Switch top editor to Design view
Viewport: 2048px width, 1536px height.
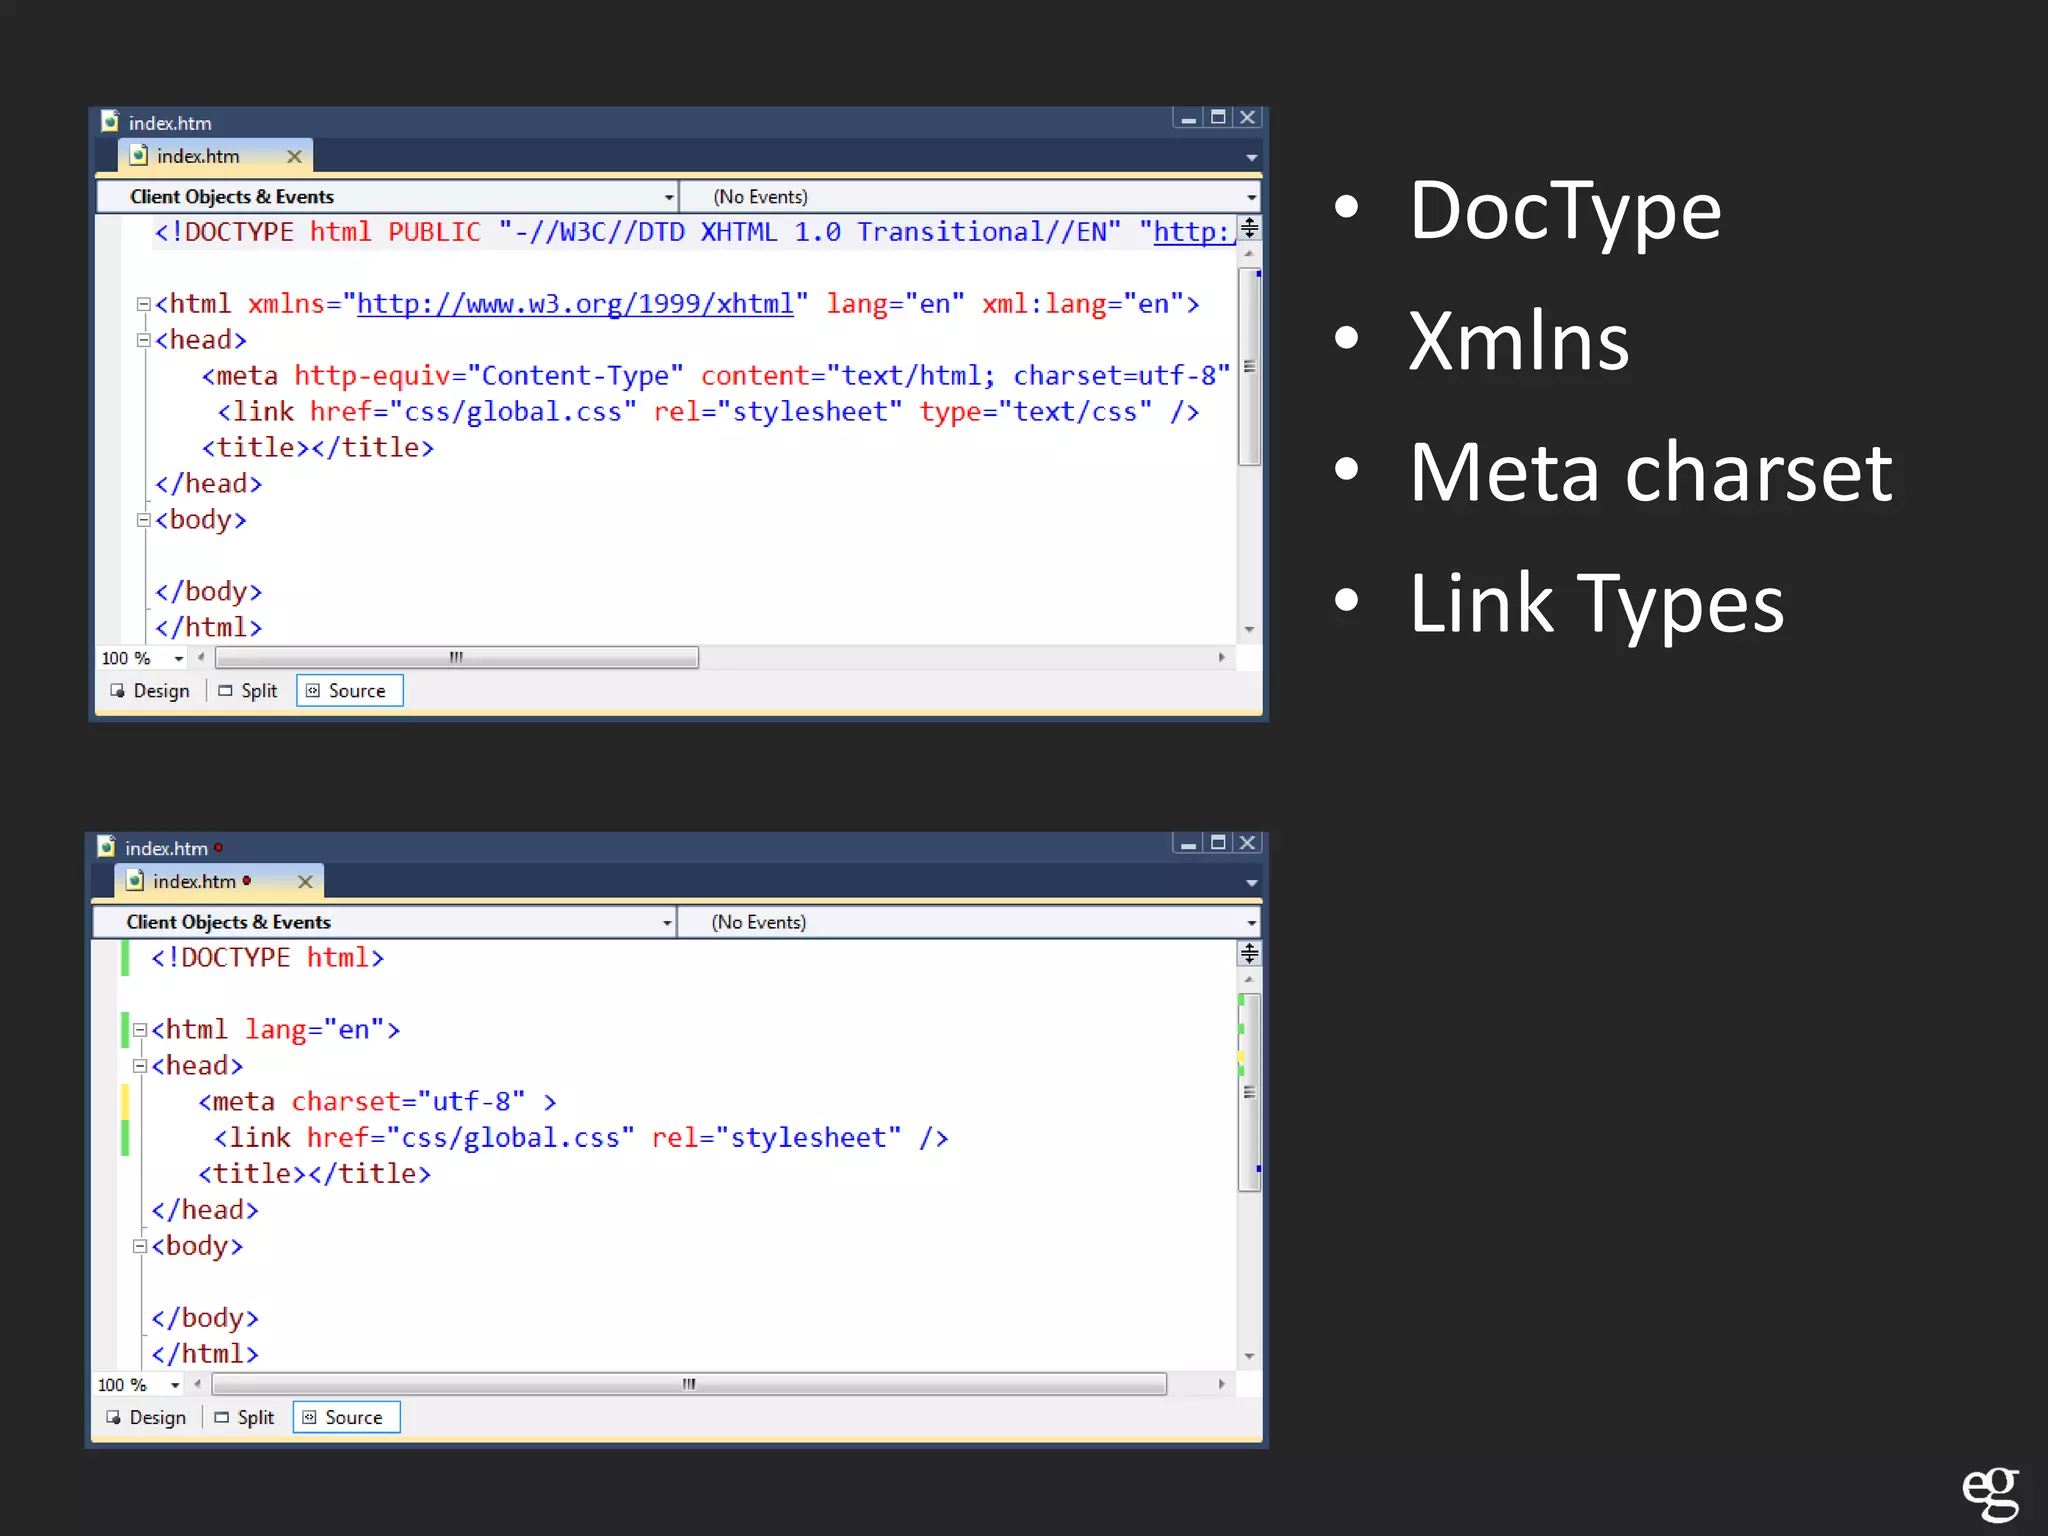coord(150,691)
